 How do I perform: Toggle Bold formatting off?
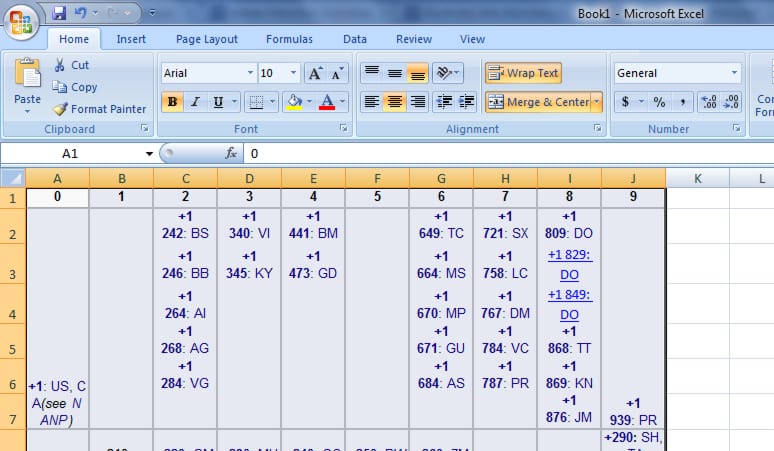coord(172,102)
